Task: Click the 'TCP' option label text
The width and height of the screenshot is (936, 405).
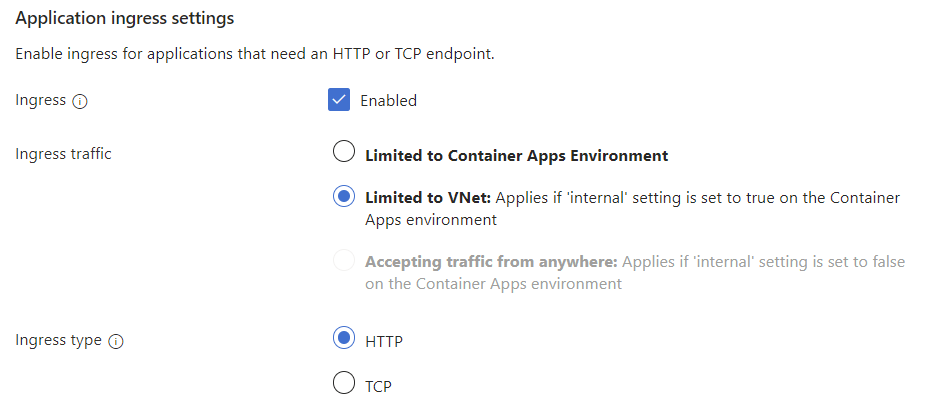Action: 378,385
